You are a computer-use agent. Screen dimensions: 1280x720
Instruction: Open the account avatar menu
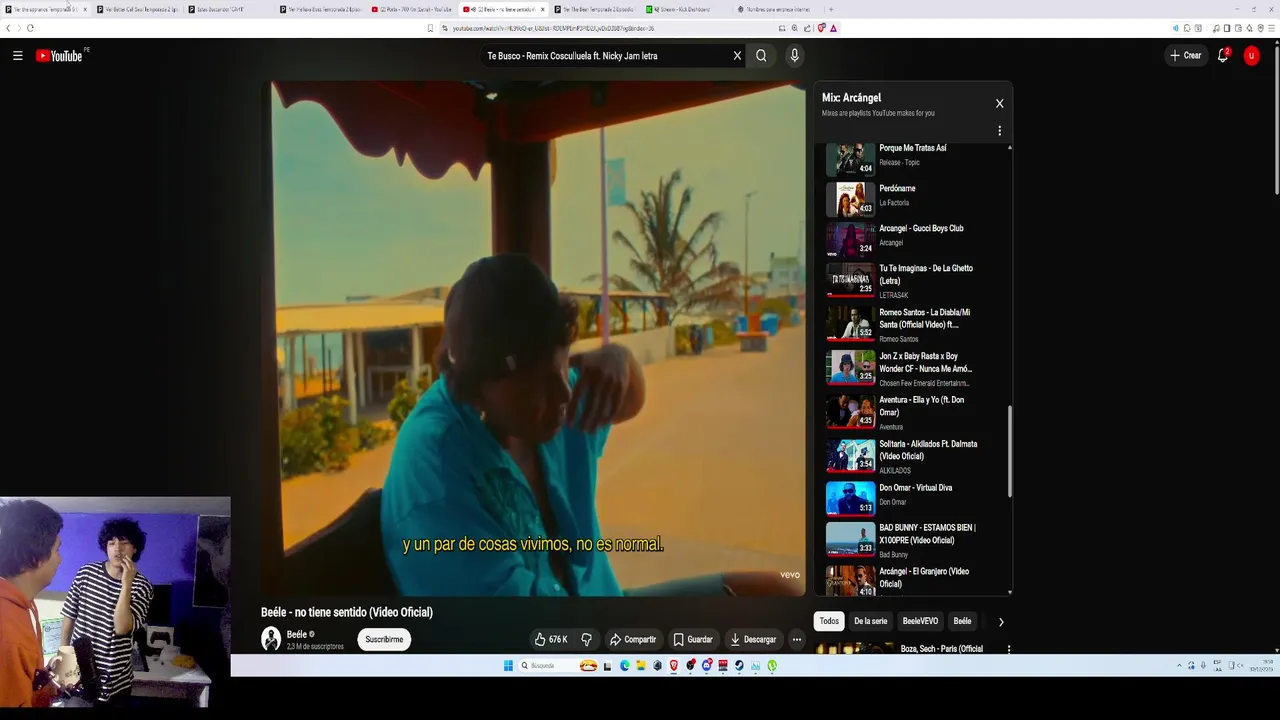pyautogui.click(x=1251, y=56)
